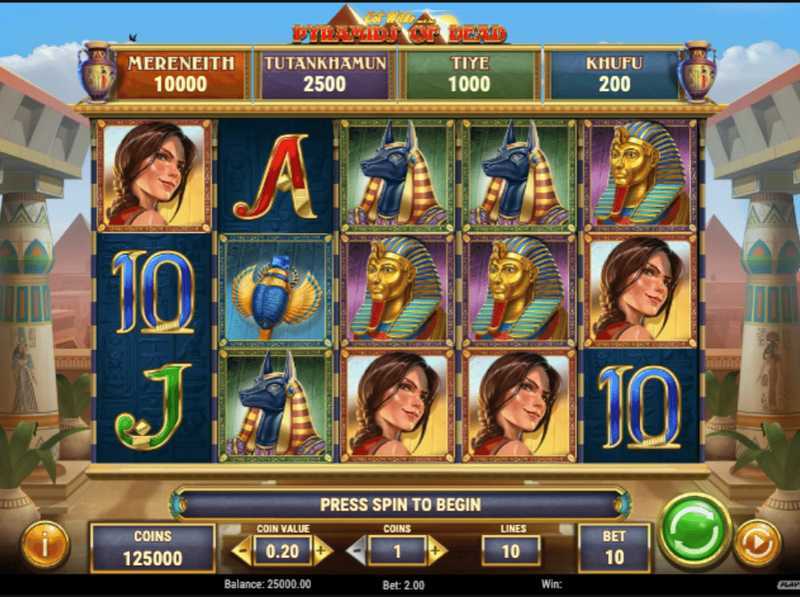Increase the coins count with the plus arrow
The image size is (800, 597).
(x=436, y=551)
